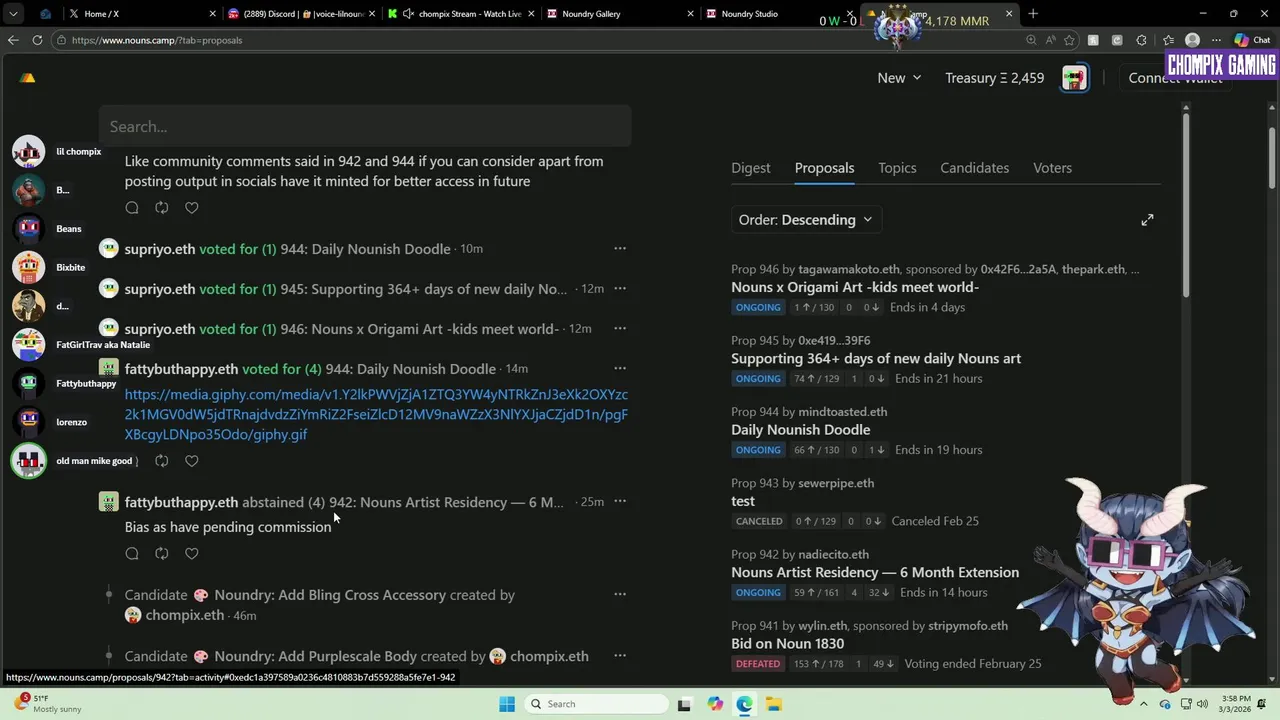This screenshot has height=720, width=1280.
Task: Open the media.giphy.com gif link
Action: (376, 414)
